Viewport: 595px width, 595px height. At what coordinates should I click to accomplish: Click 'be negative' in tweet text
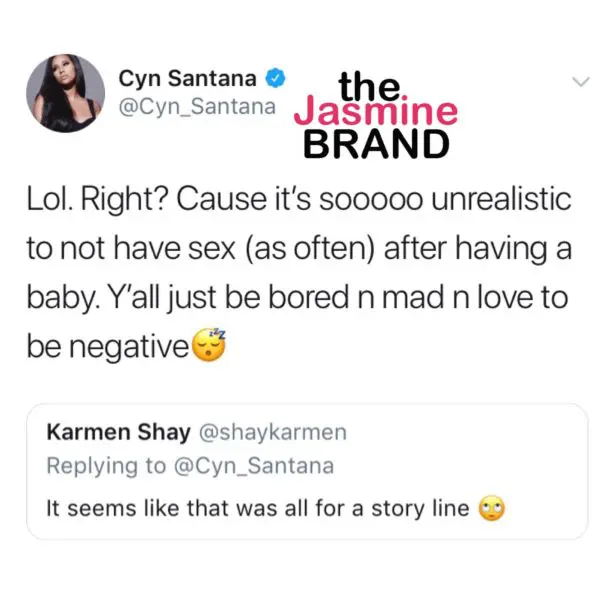(x=108, y=346)
